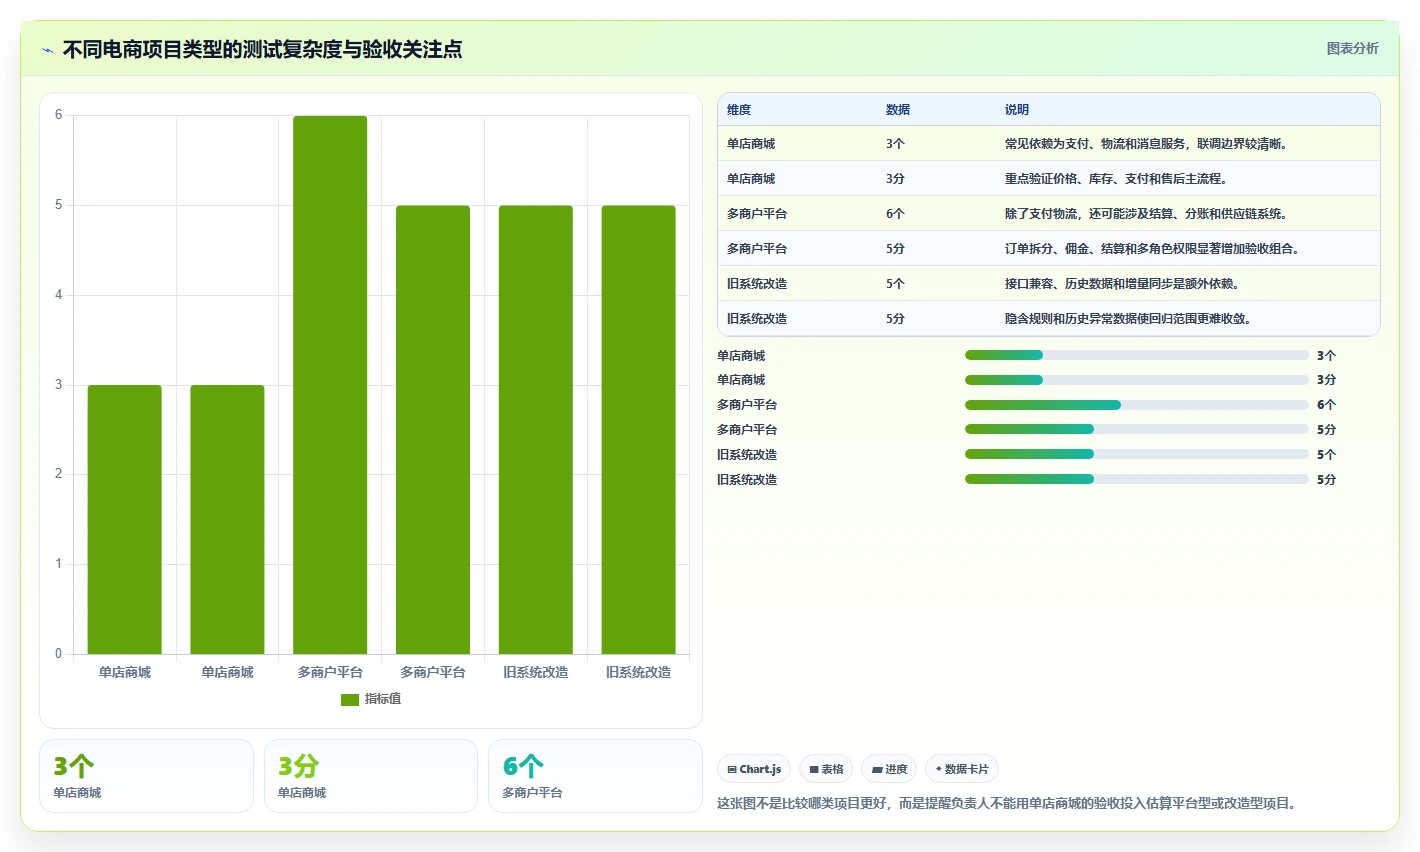Click the y-axis tick label 6
The width and height of the screenshot is (1420, 852).
point(58,115)
